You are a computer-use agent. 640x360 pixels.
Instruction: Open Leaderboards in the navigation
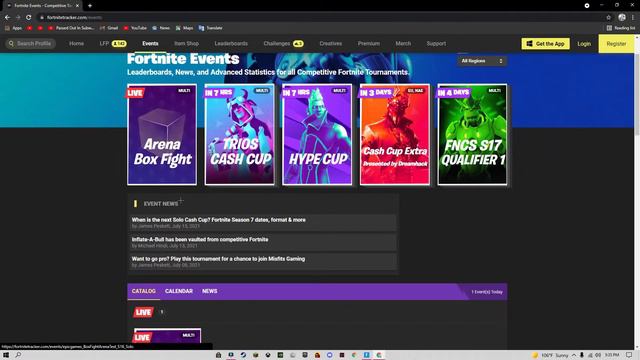pyautogui.click(x=231, y=44)
